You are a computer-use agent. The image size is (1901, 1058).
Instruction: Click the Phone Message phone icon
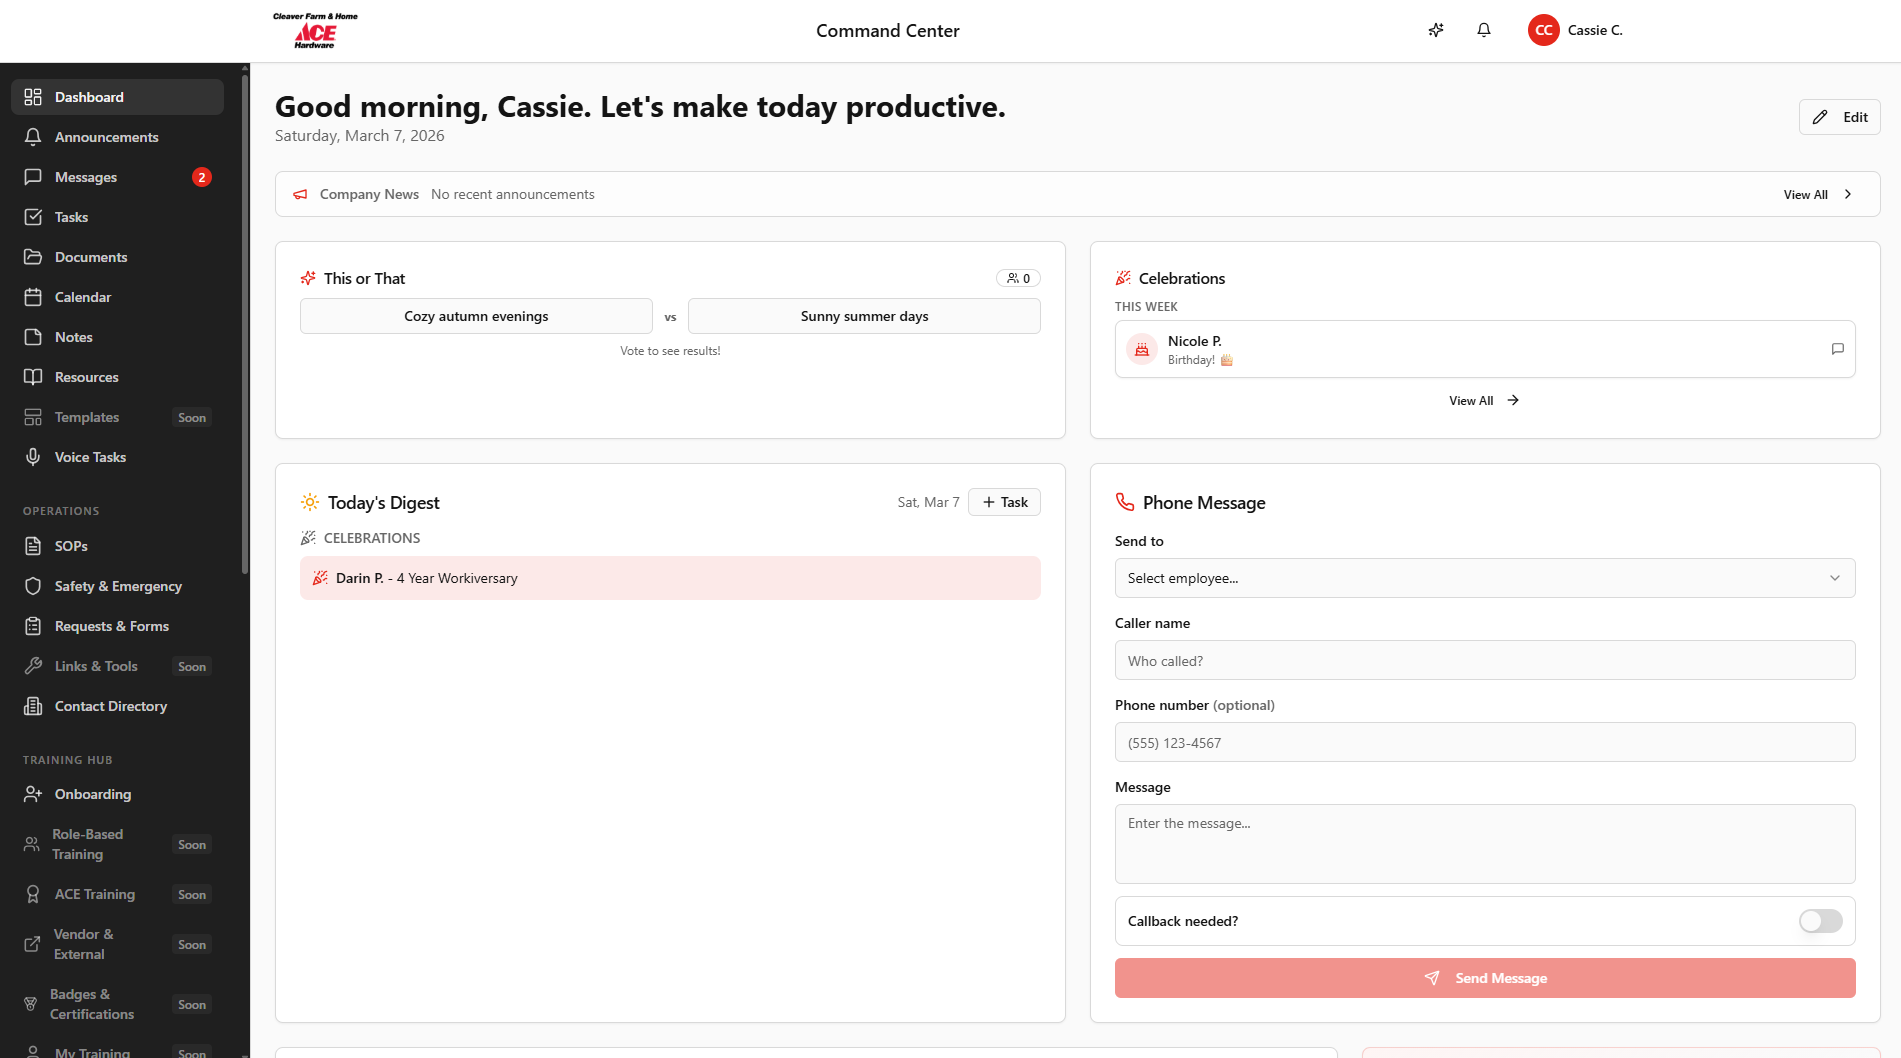(1125, 502)
